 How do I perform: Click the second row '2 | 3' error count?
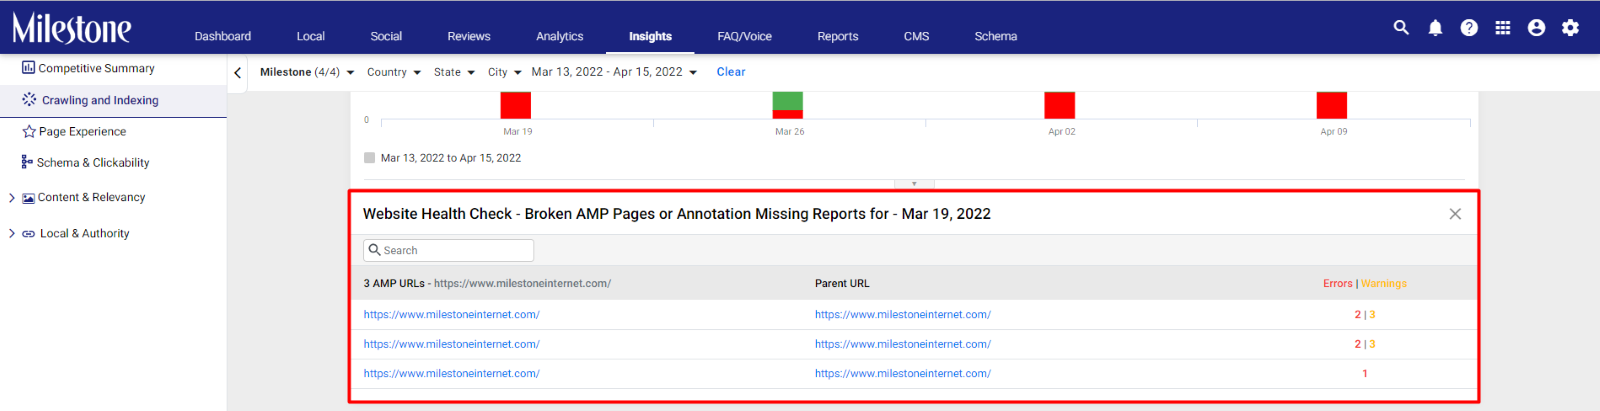[x=1365, y=344]
